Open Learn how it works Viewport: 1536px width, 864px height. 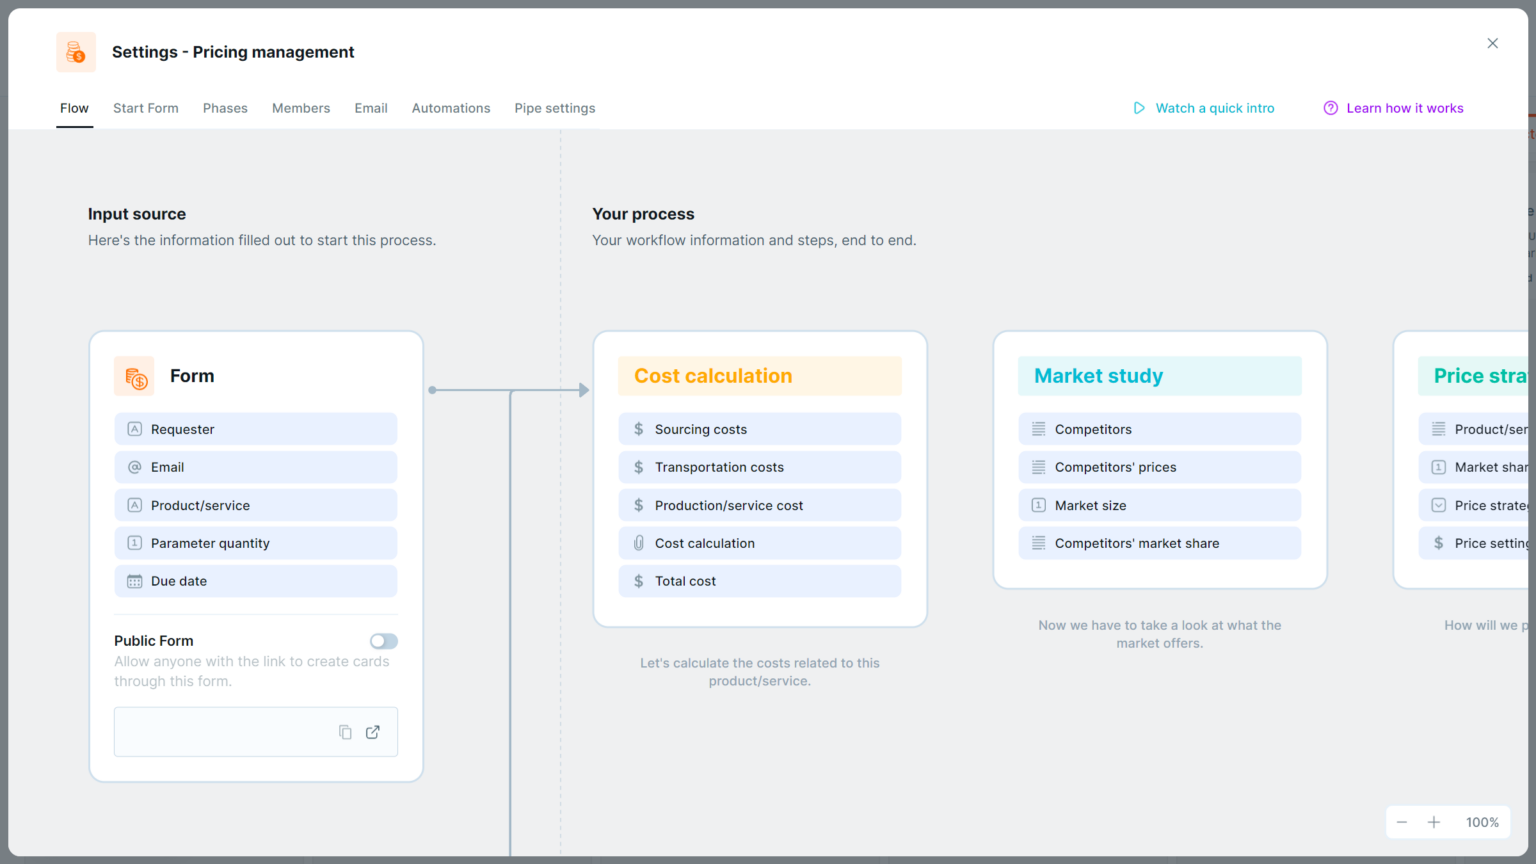[1405, 108]
